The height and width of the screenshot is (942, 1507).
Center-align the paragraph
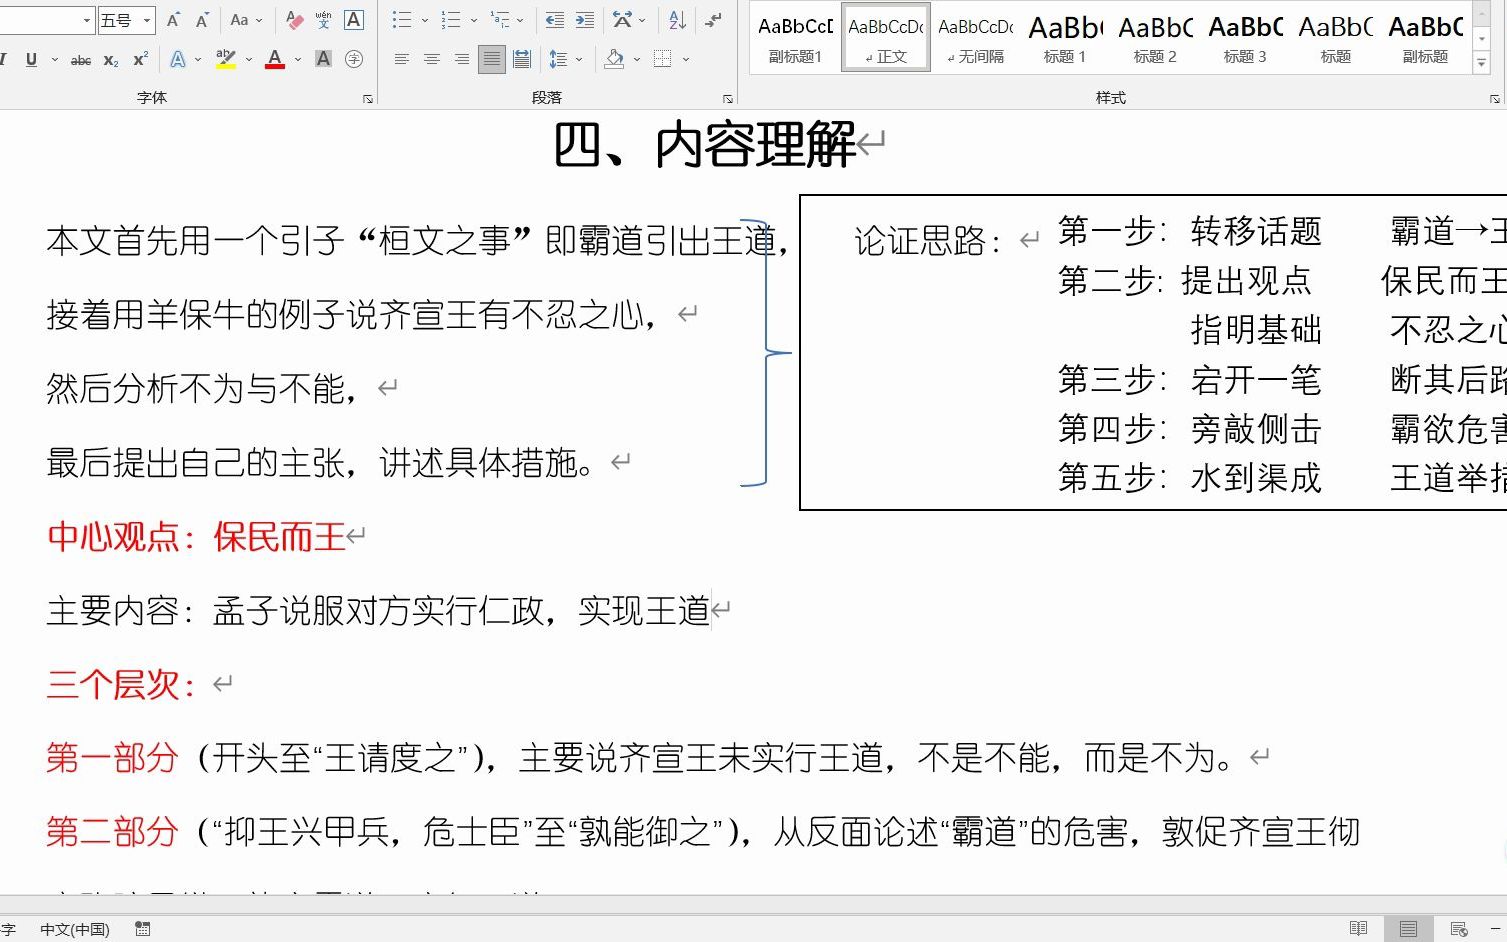tap(431, 60)
